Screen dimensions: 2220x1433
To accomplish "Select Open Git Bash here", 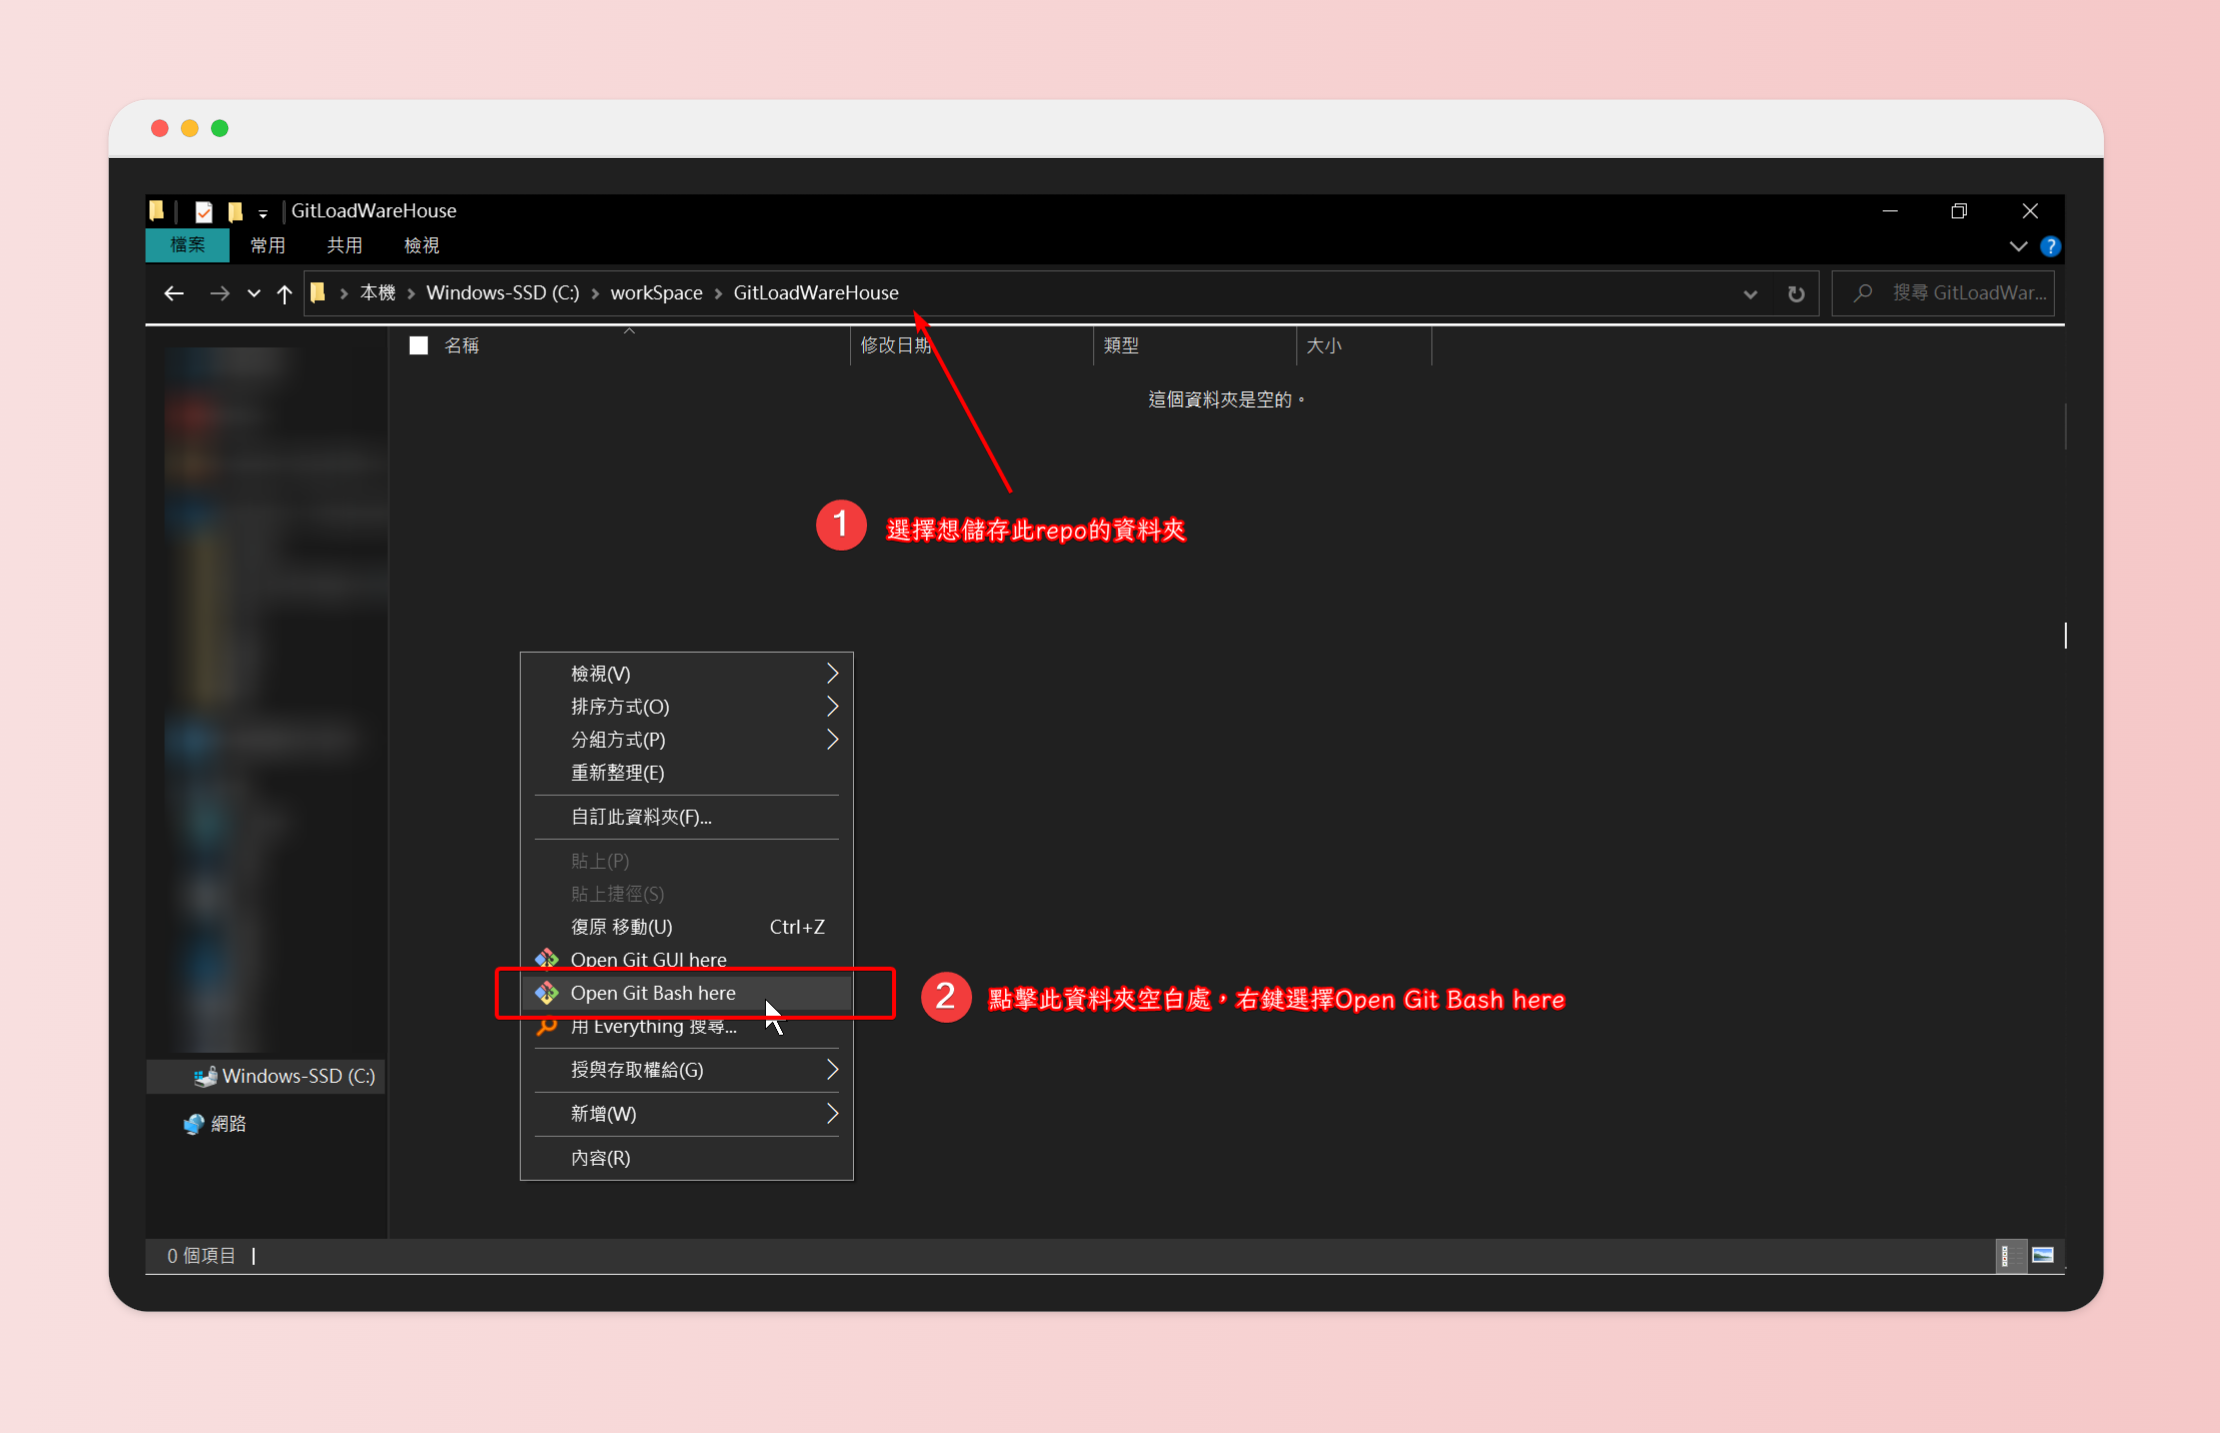I will [x=686, y=993].
